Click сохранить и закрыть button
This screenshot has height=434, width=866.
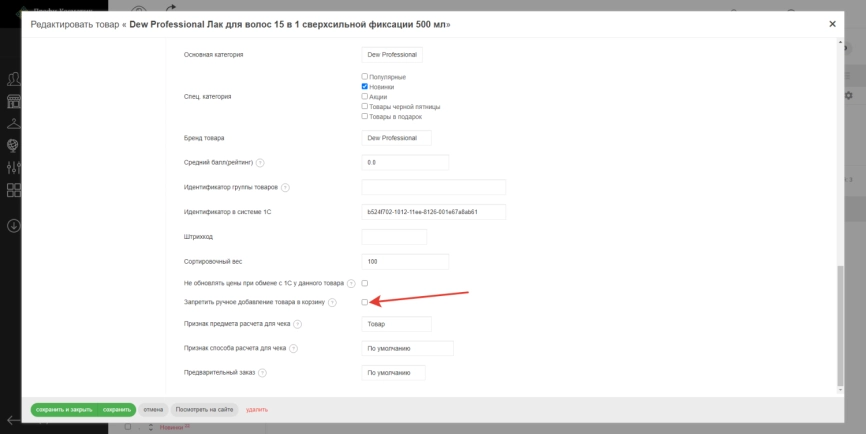point(64,410)
